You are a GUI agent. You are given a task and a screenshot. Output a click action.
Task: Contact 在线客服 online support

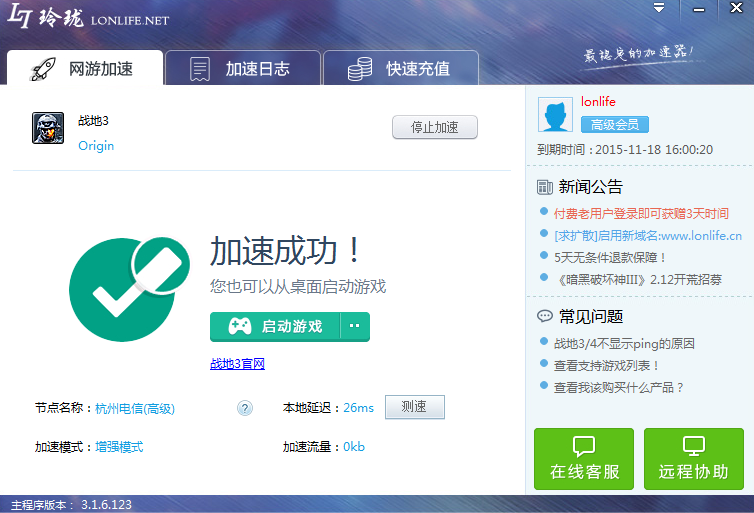[583, 459]
